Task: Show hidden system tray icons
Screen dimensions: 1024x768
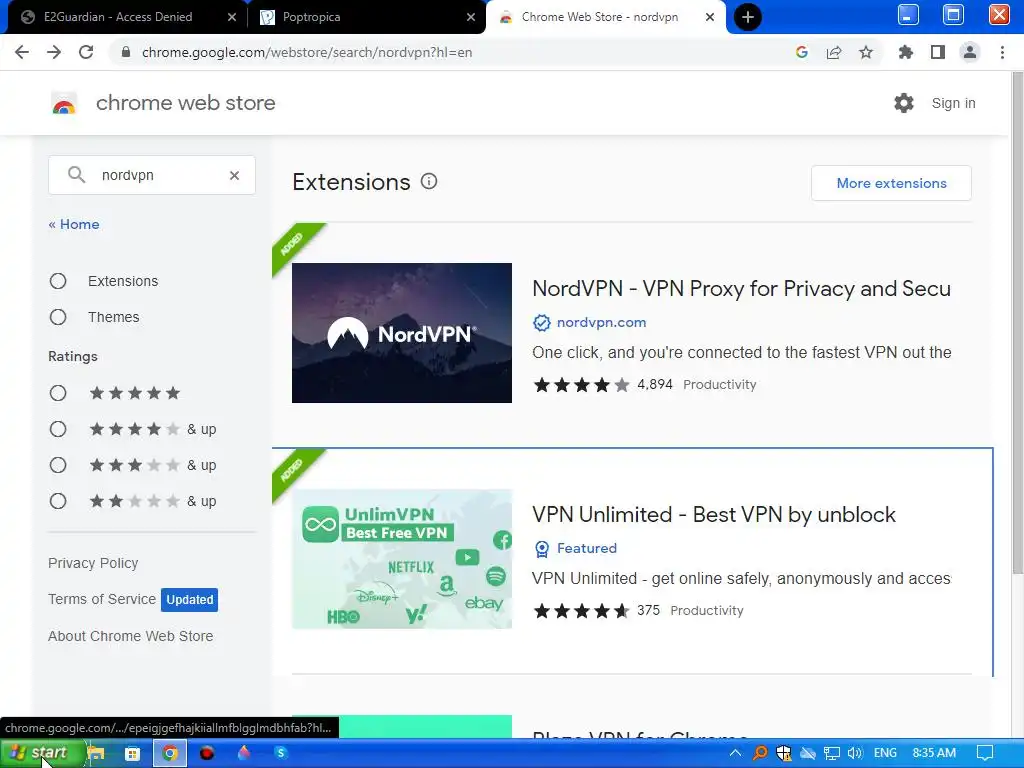Action: coord(735,753)
